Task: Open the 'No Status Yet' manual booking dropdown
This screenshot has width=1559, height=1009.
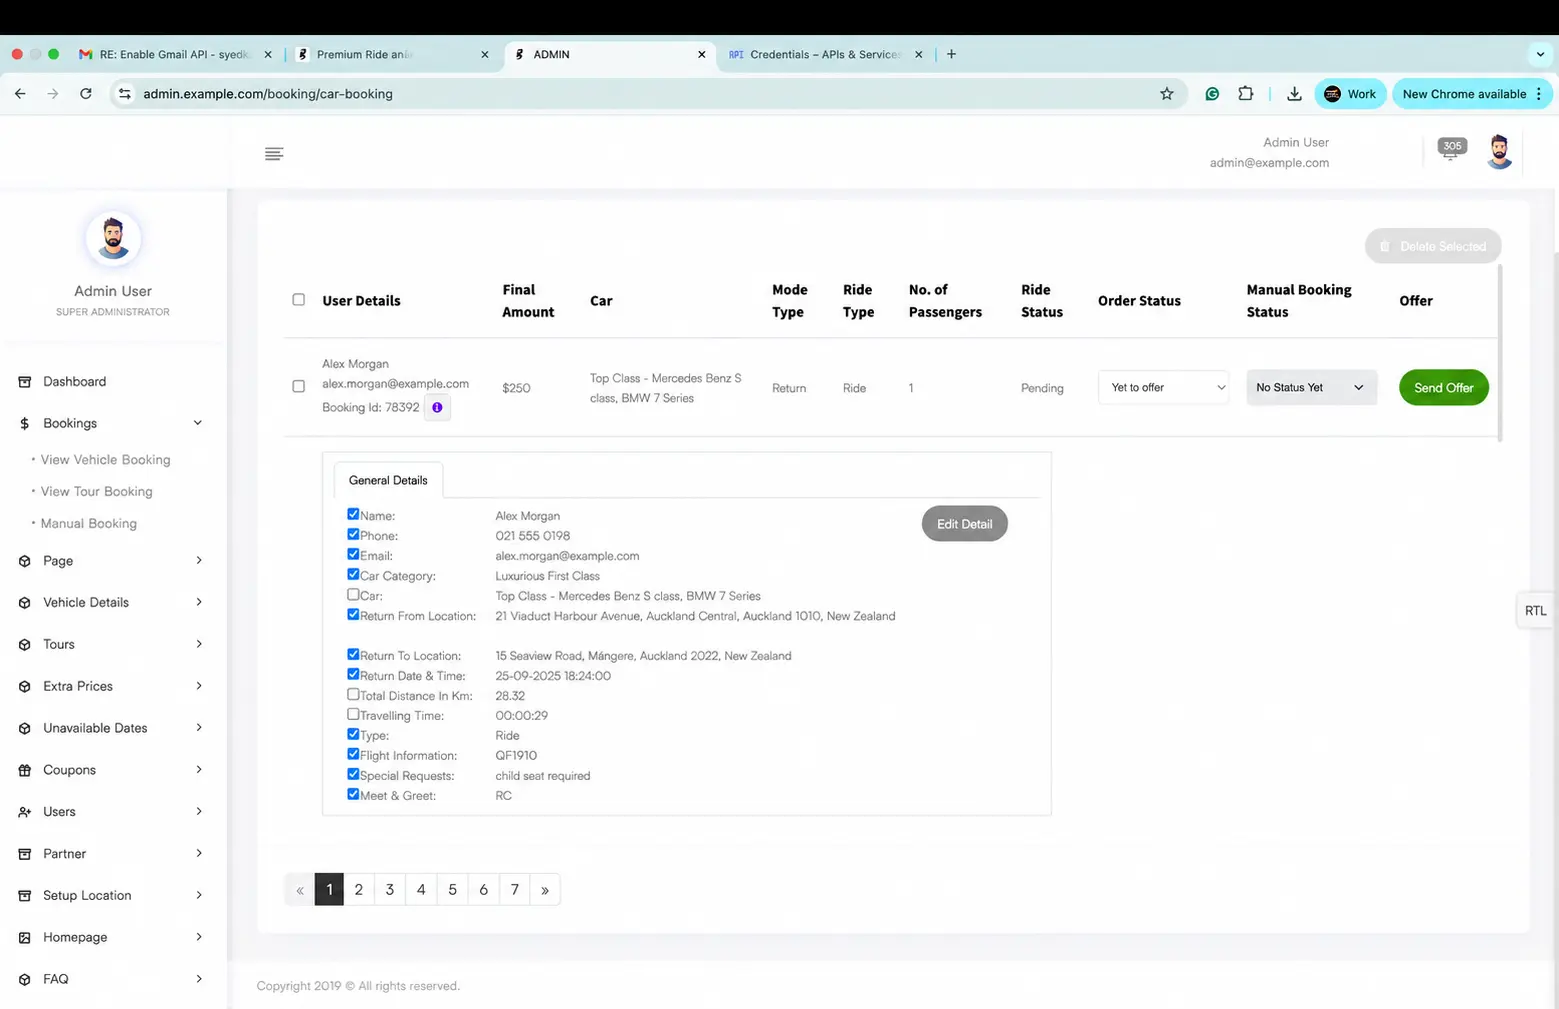Action: [x=1311, y=388]
